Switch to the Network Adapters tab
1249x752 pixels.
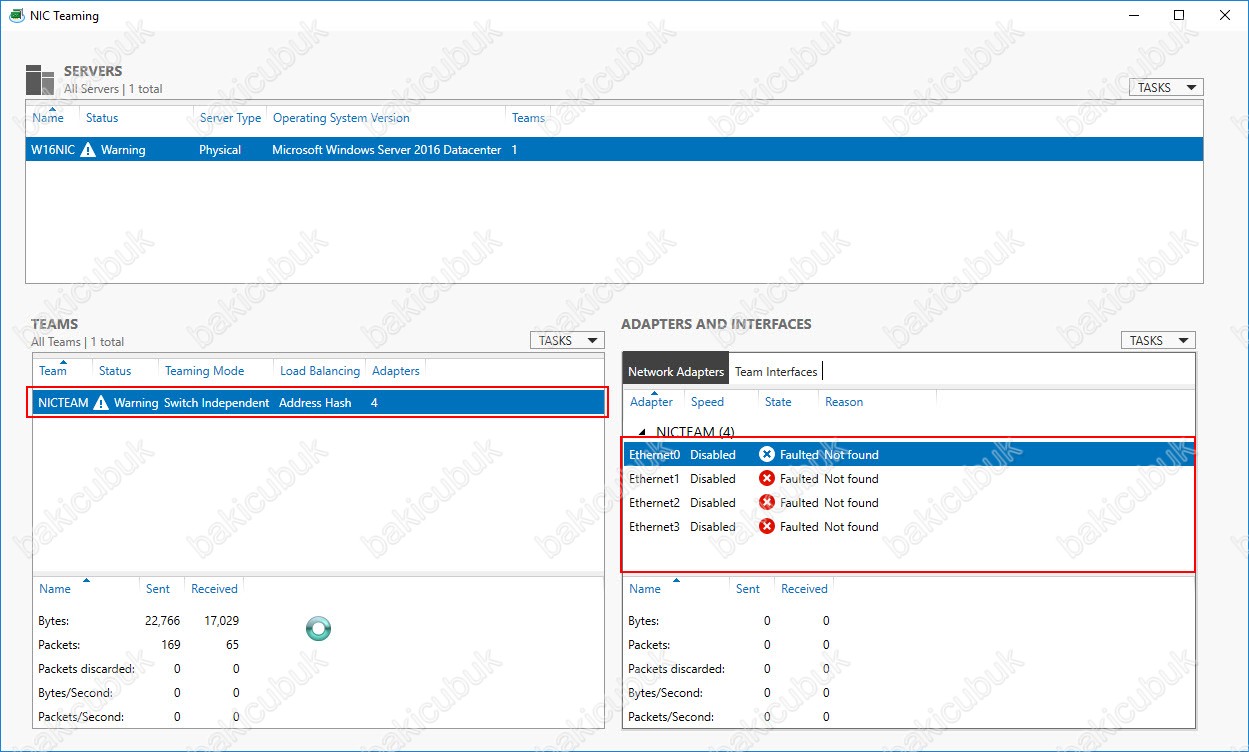(676, 372)
